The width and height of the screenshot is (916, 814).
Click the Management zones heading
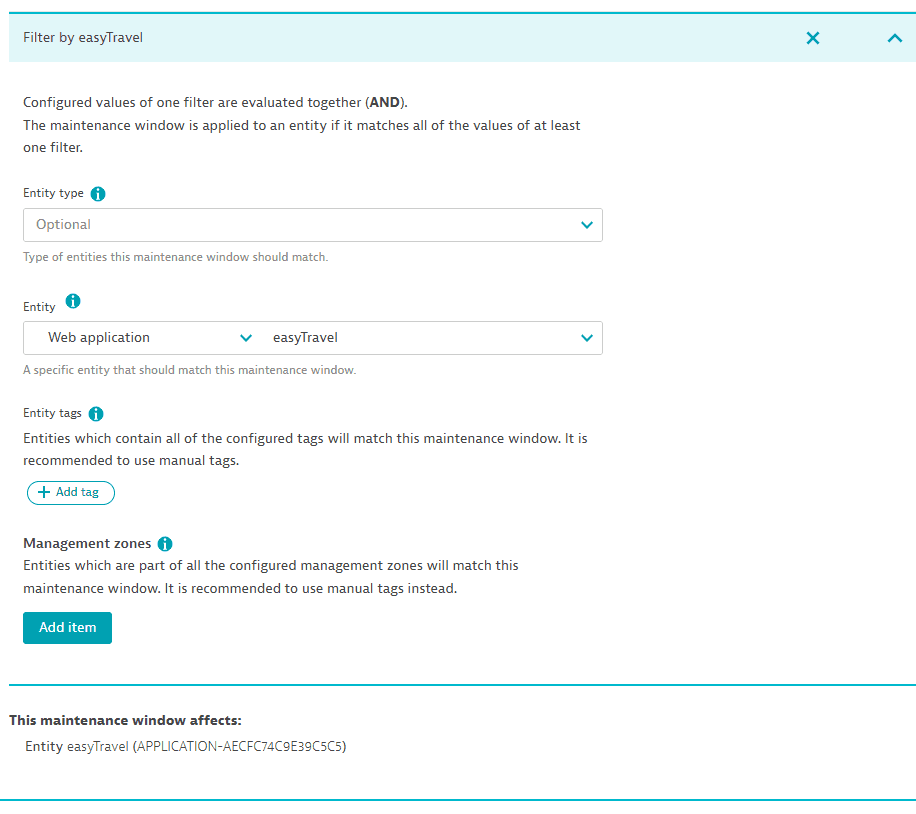(87, 543)
